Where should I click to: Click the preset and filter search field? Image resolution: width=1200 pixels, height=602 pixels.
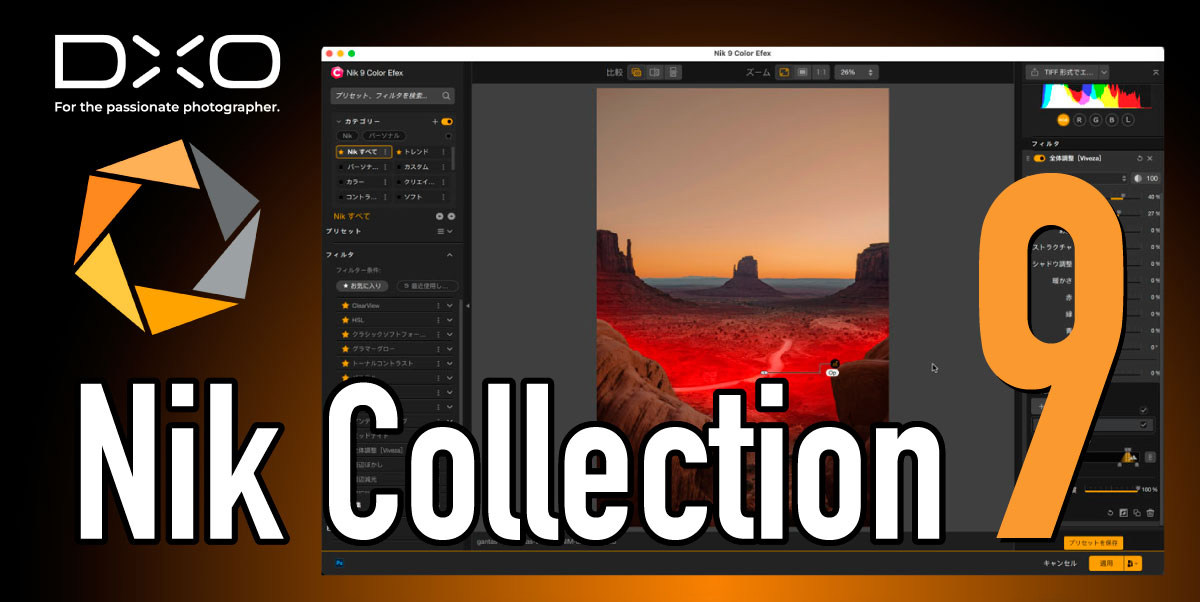[393, 96]
